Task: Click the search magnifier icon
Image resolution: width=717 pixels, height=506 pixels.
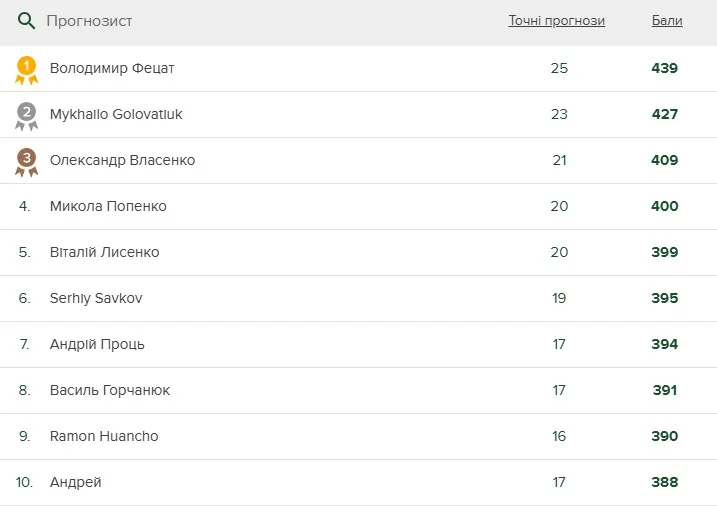Action: [x=27, y=21]
